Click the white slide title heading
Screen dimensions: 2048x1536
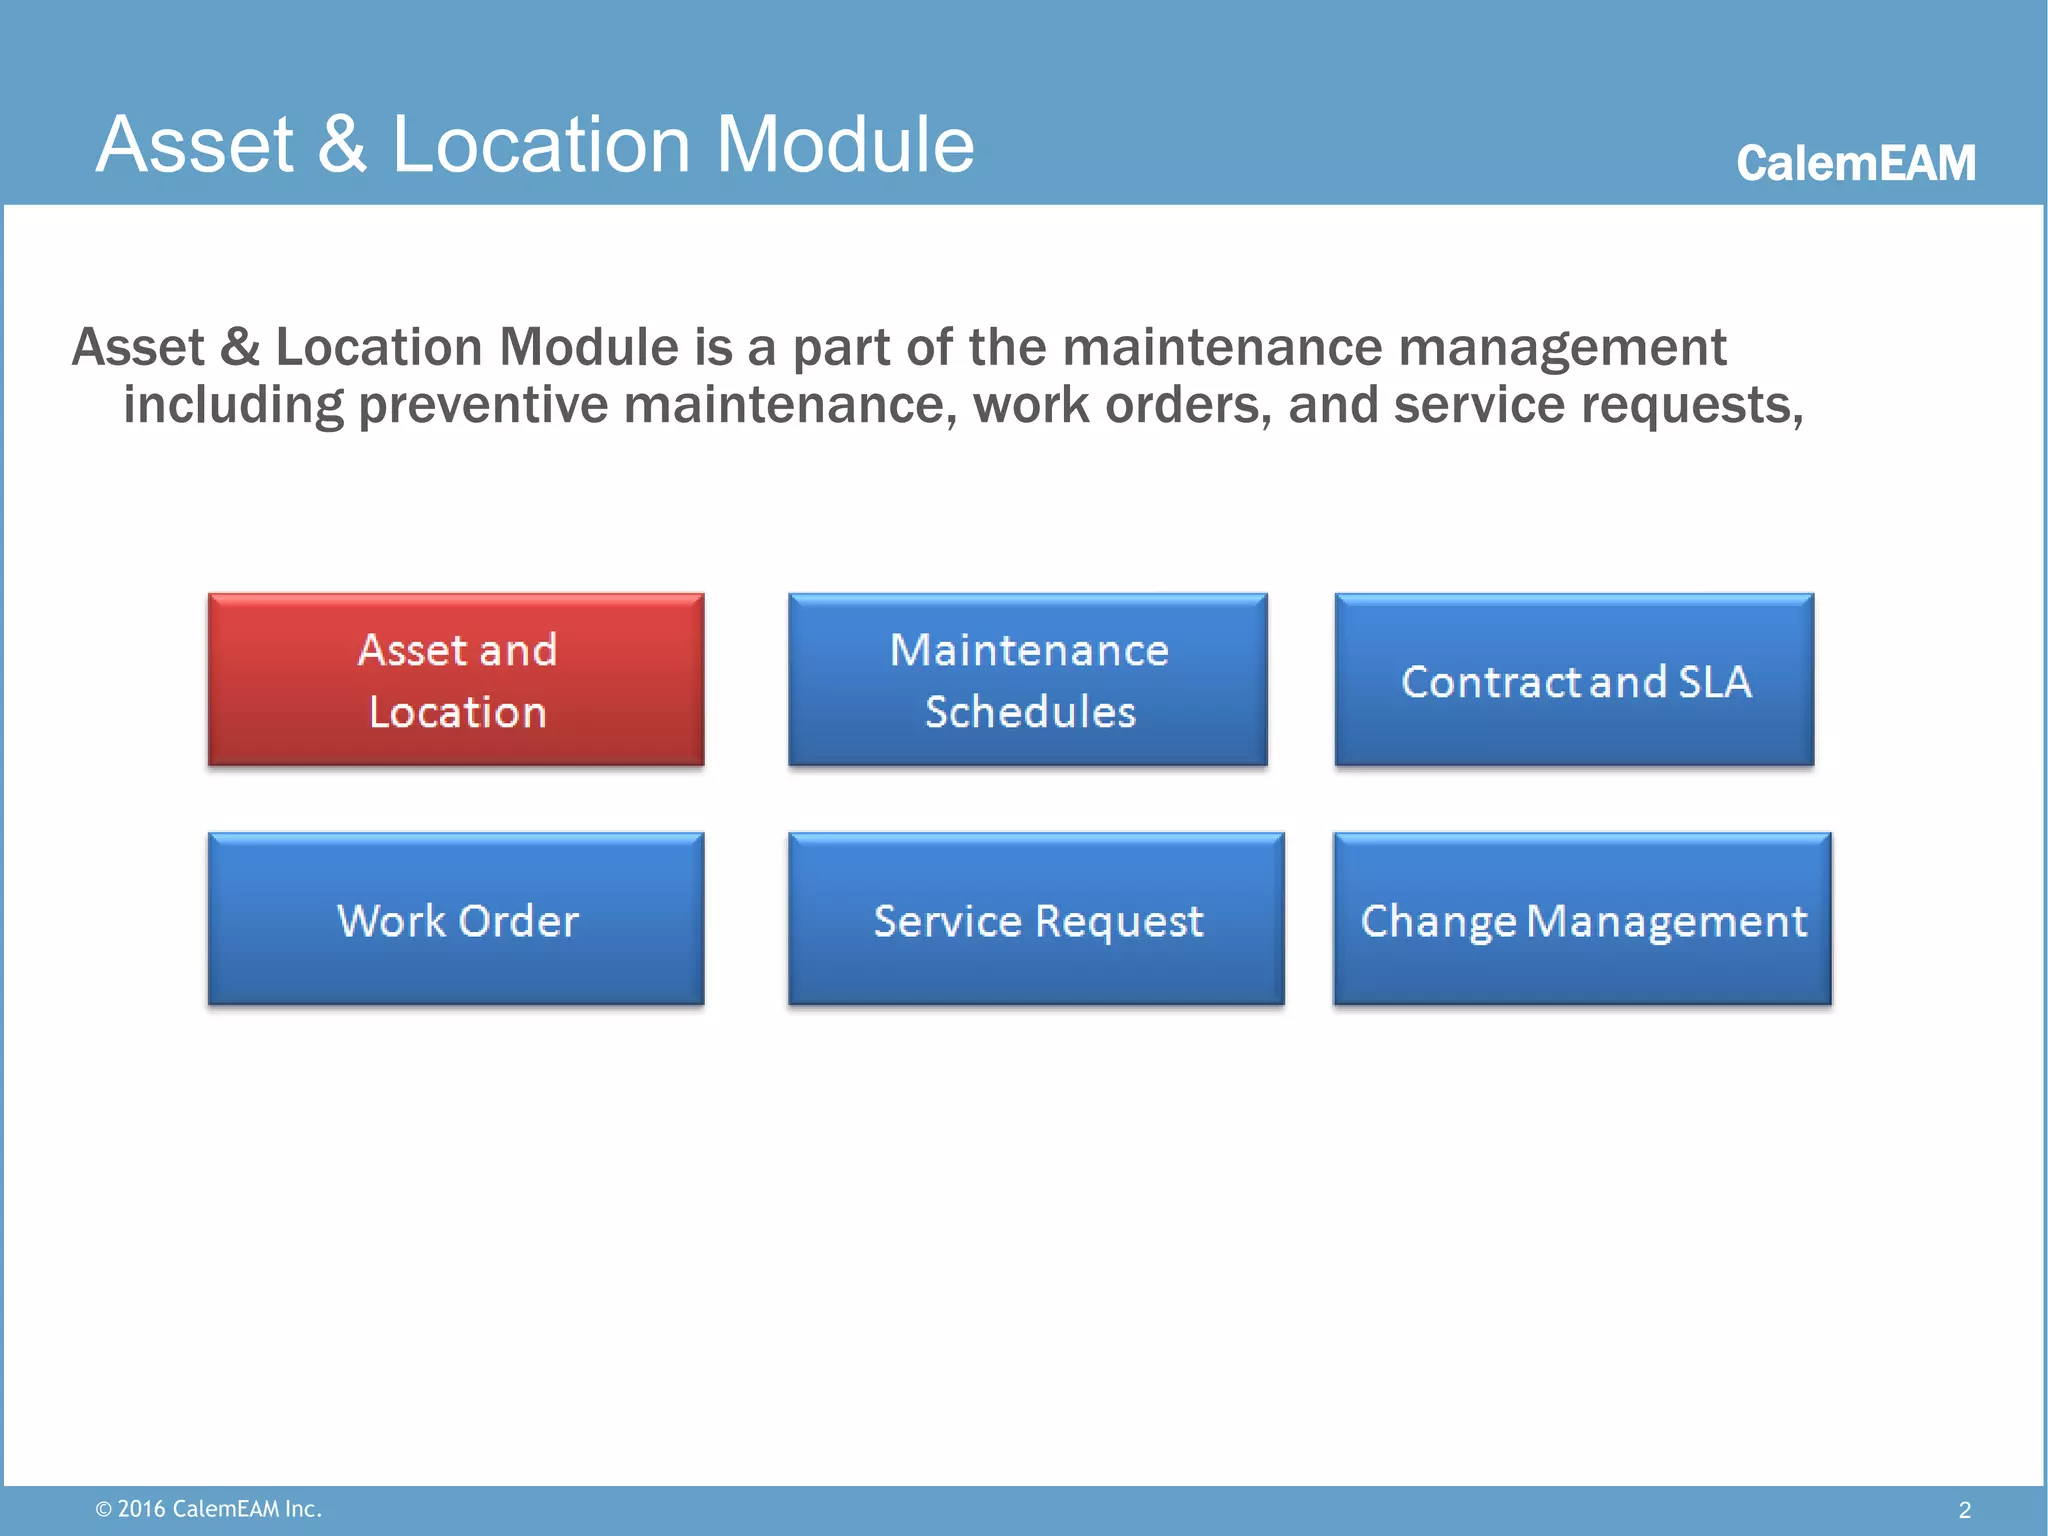point(534,144)
